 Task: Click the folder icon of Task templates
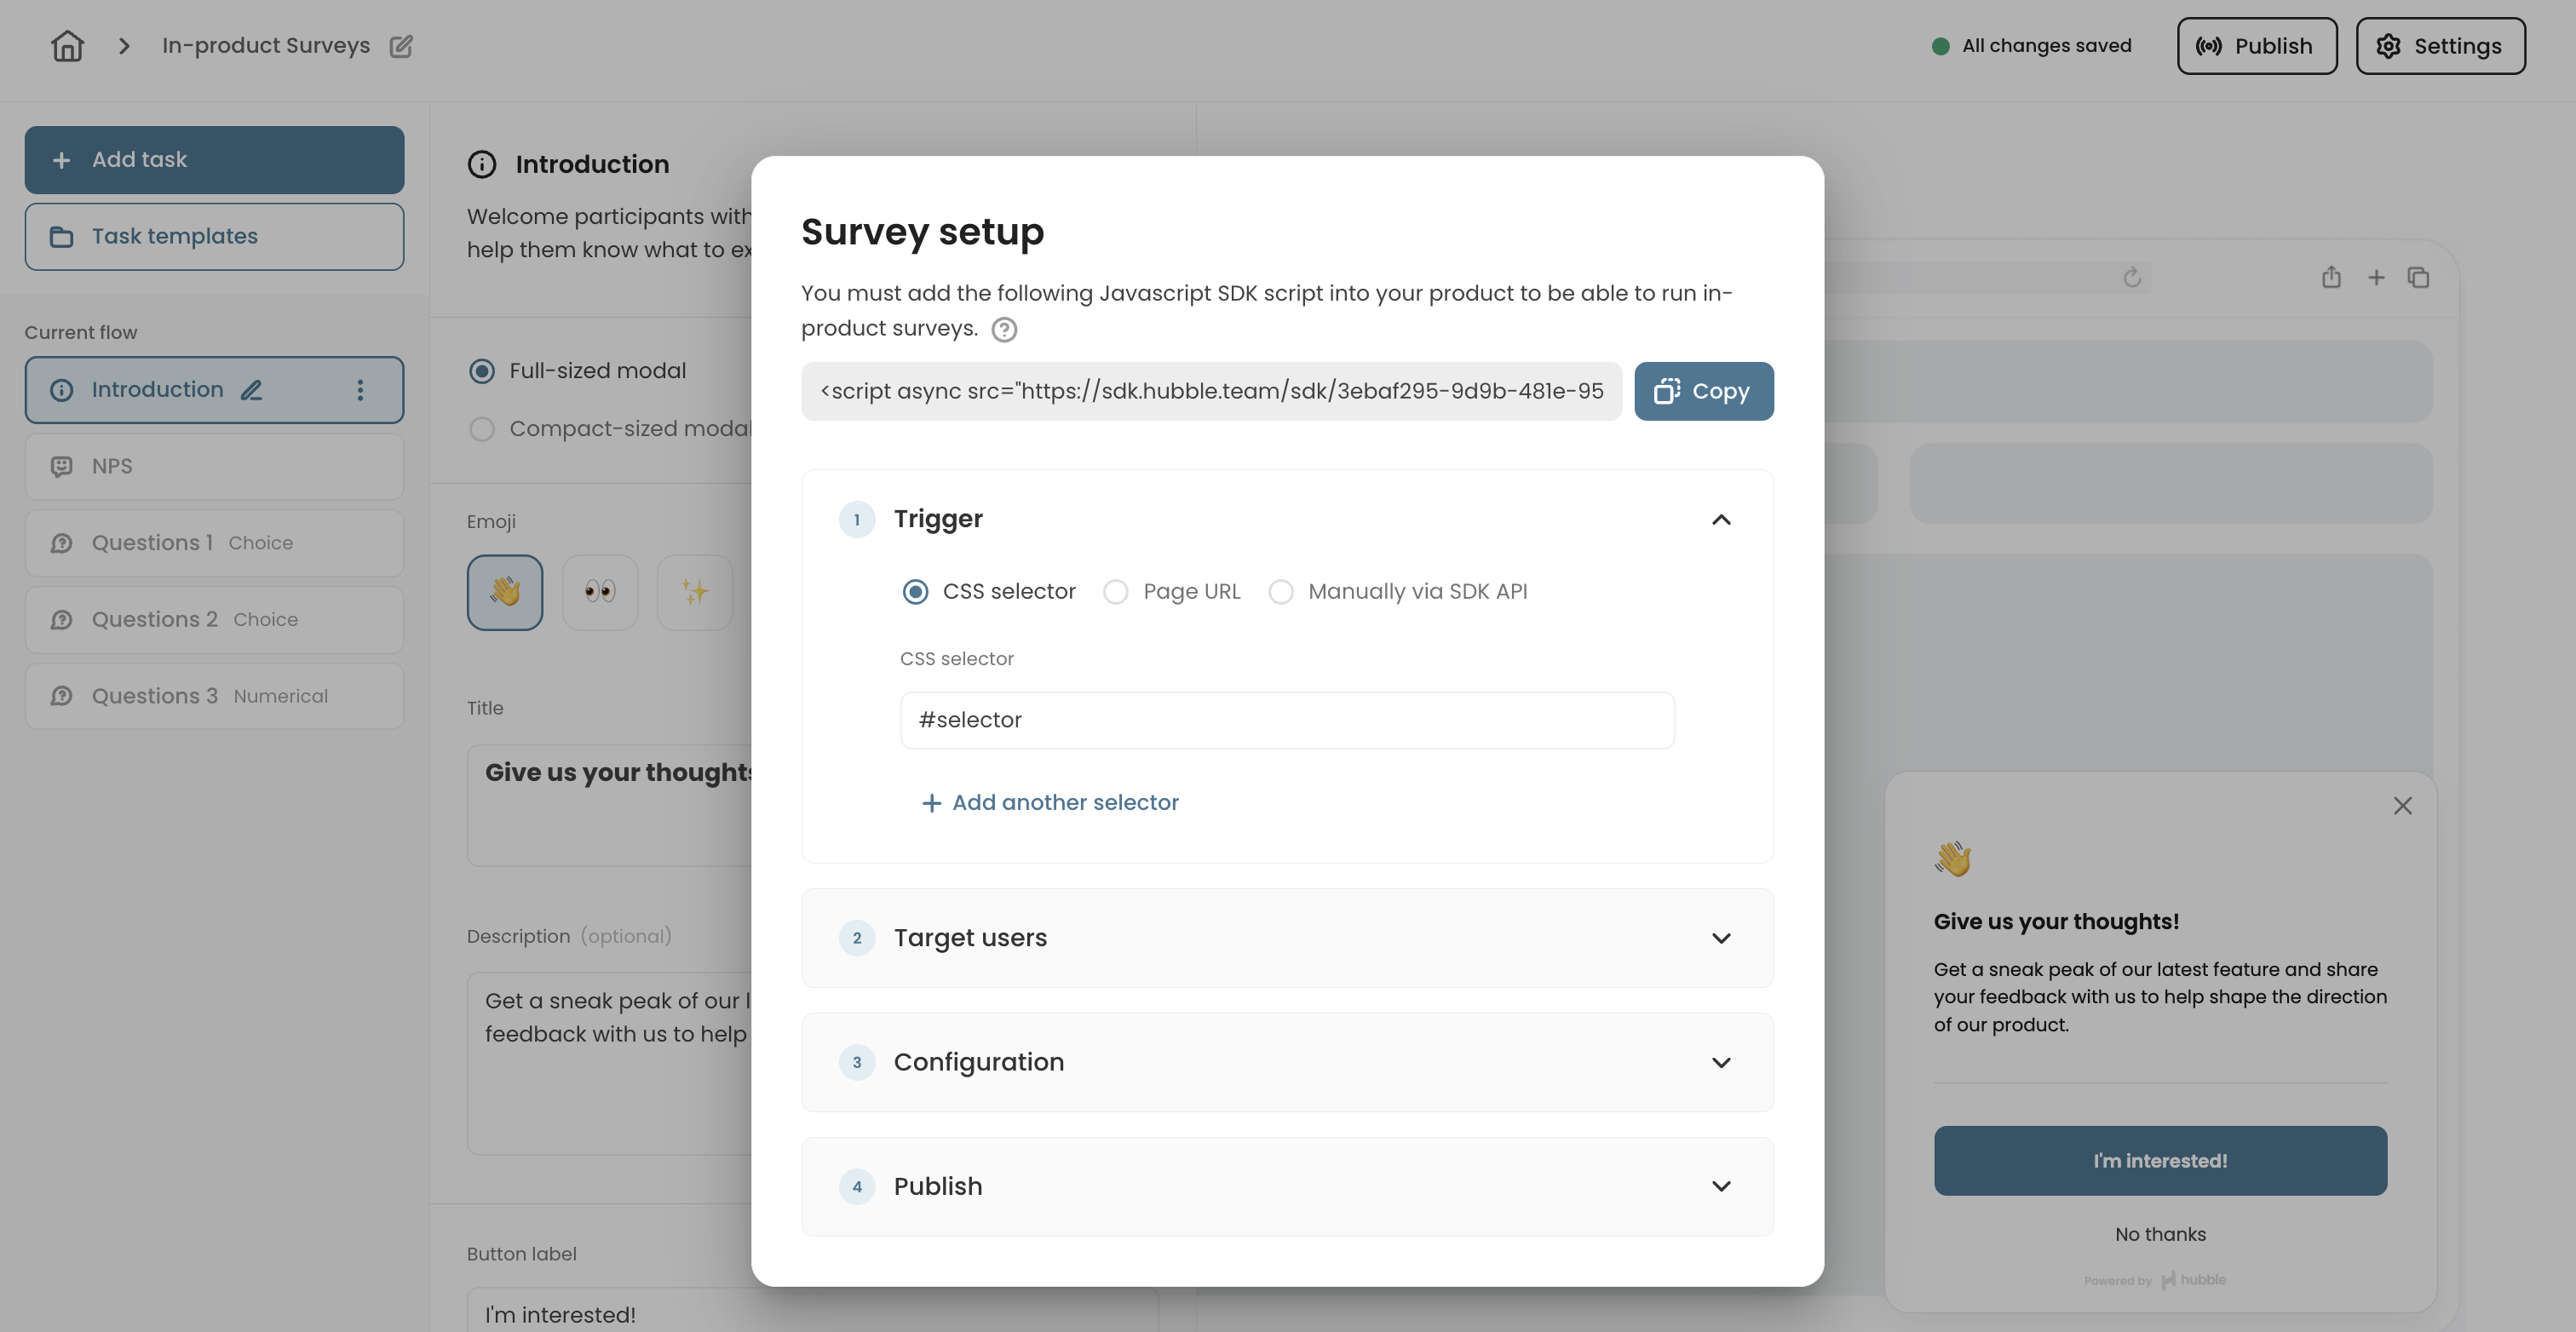(x=62, y=237)
